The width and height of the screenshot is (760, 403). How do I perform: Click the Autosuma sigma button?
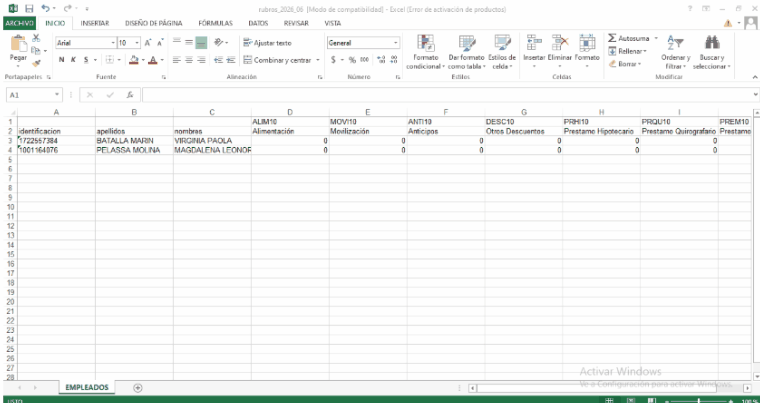tap(629, 38)
